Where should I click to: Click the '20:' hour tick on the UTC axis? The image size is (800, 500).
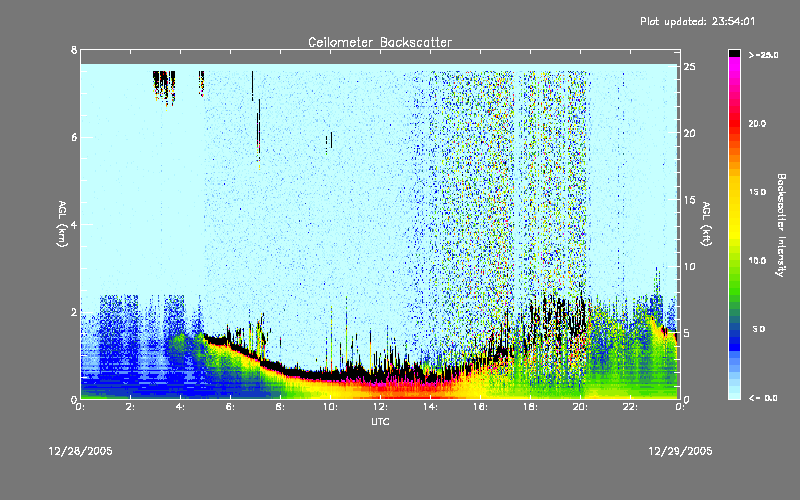(580, 407)
